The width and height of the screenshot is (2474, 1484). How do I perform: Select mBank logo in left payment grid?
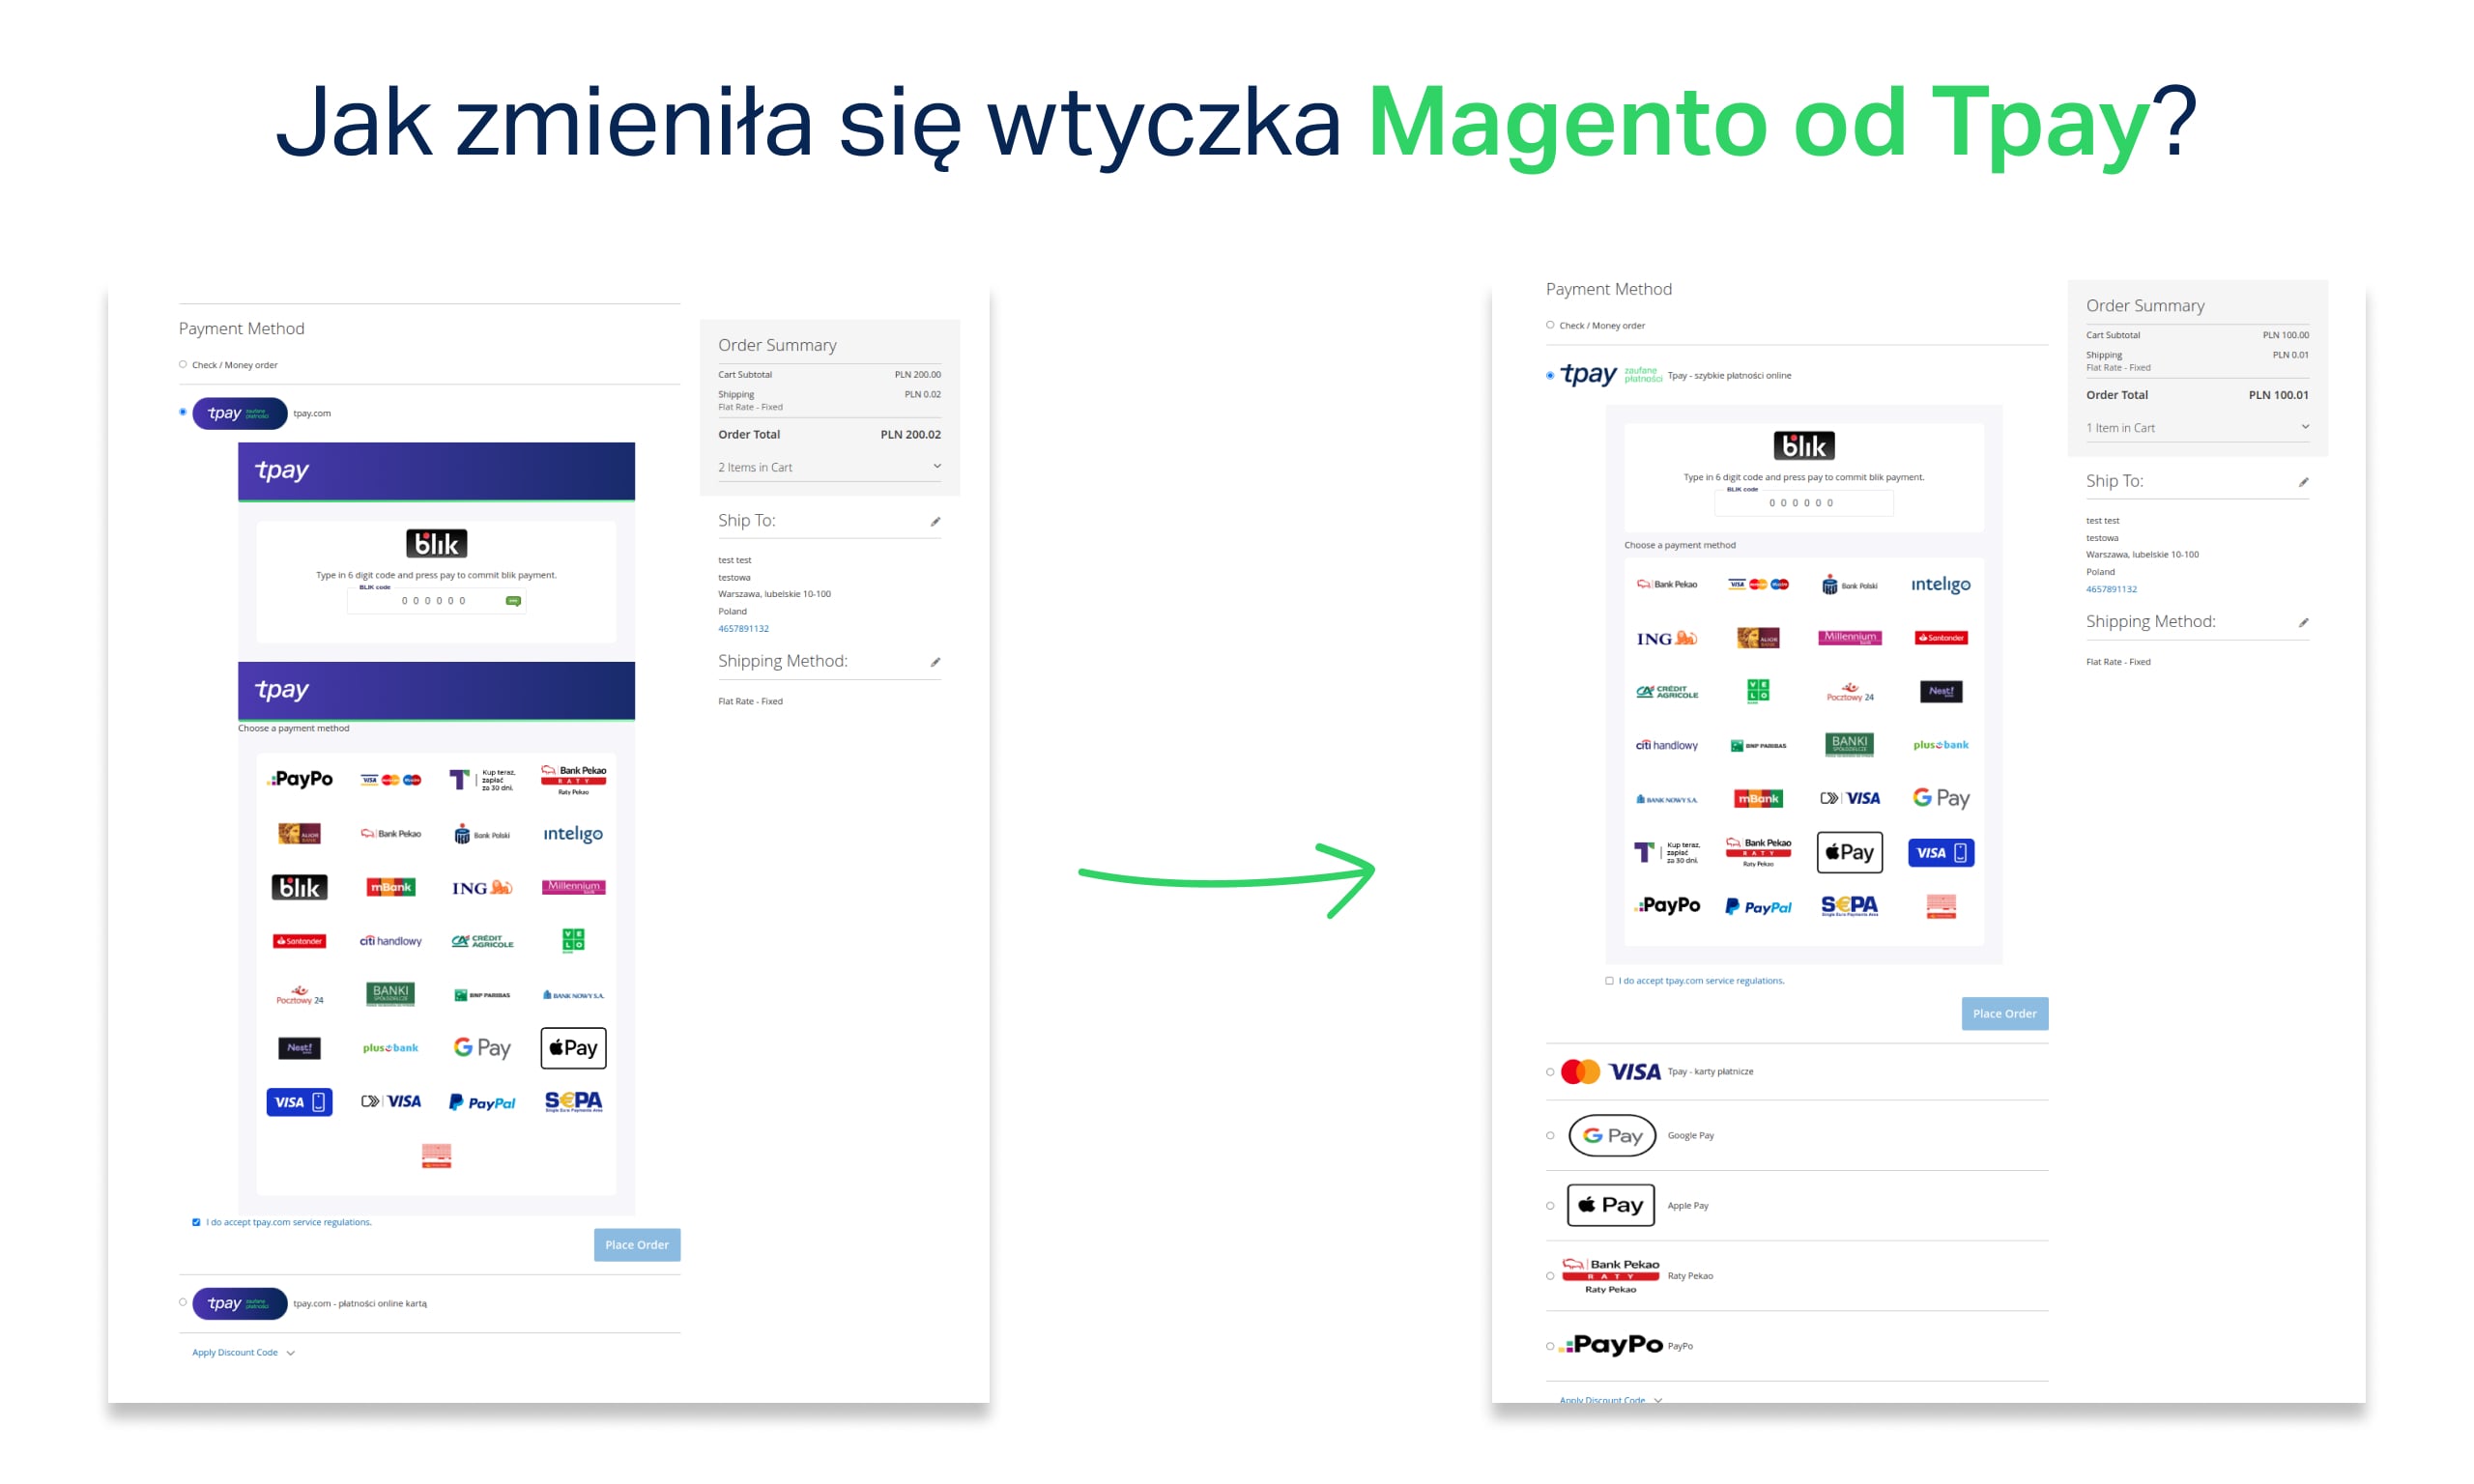point(390,887)
